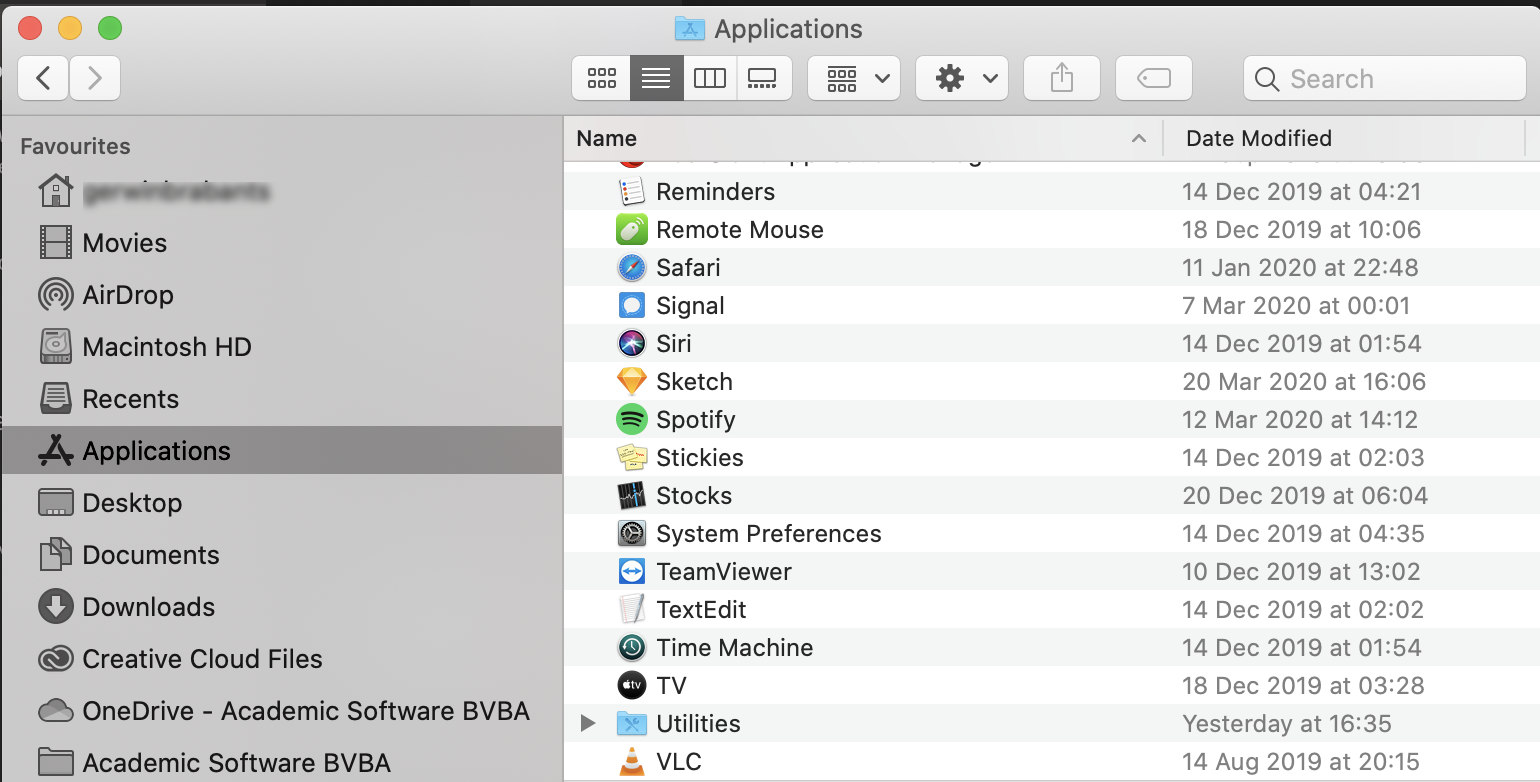Click the Time Machine file name

point(735,647)
